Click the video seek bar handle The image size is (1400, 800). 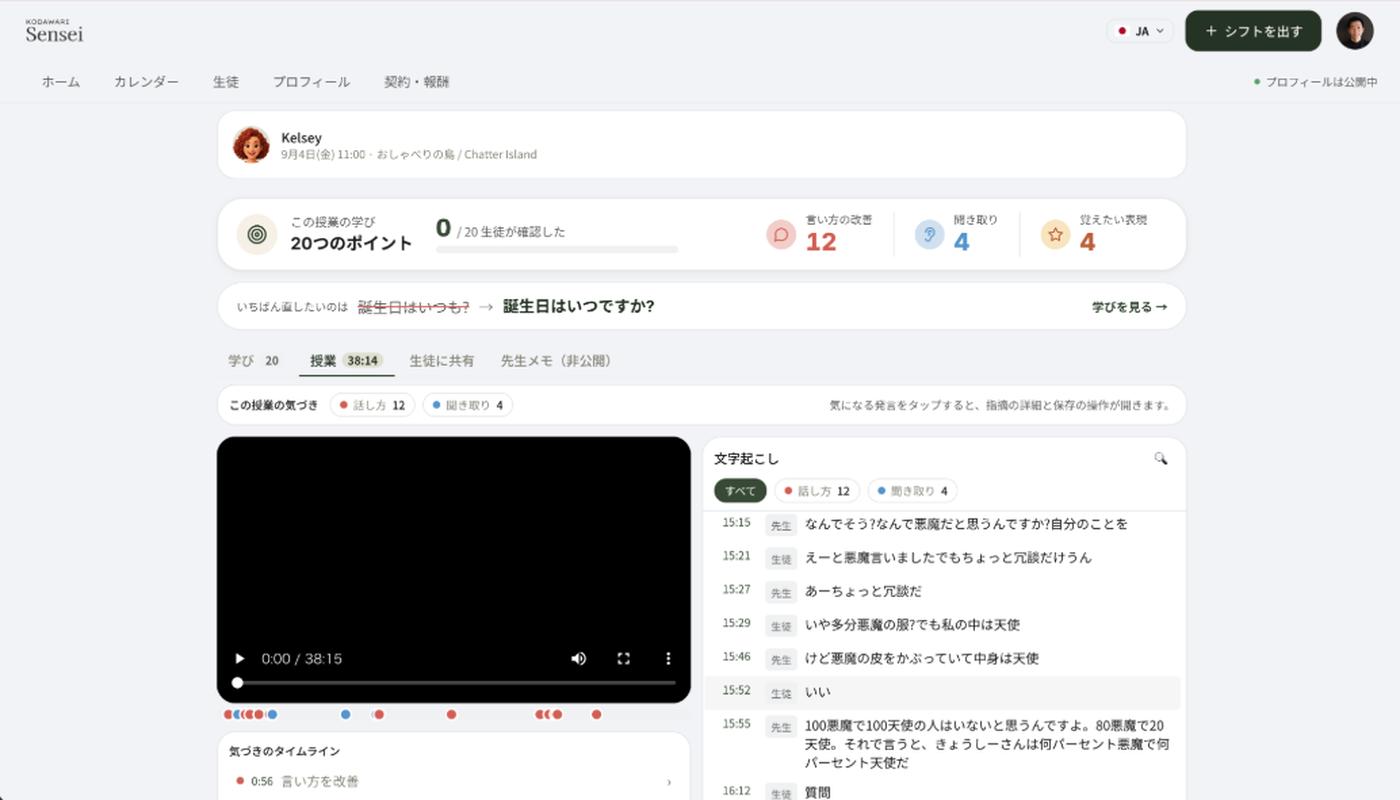[237, 683]
